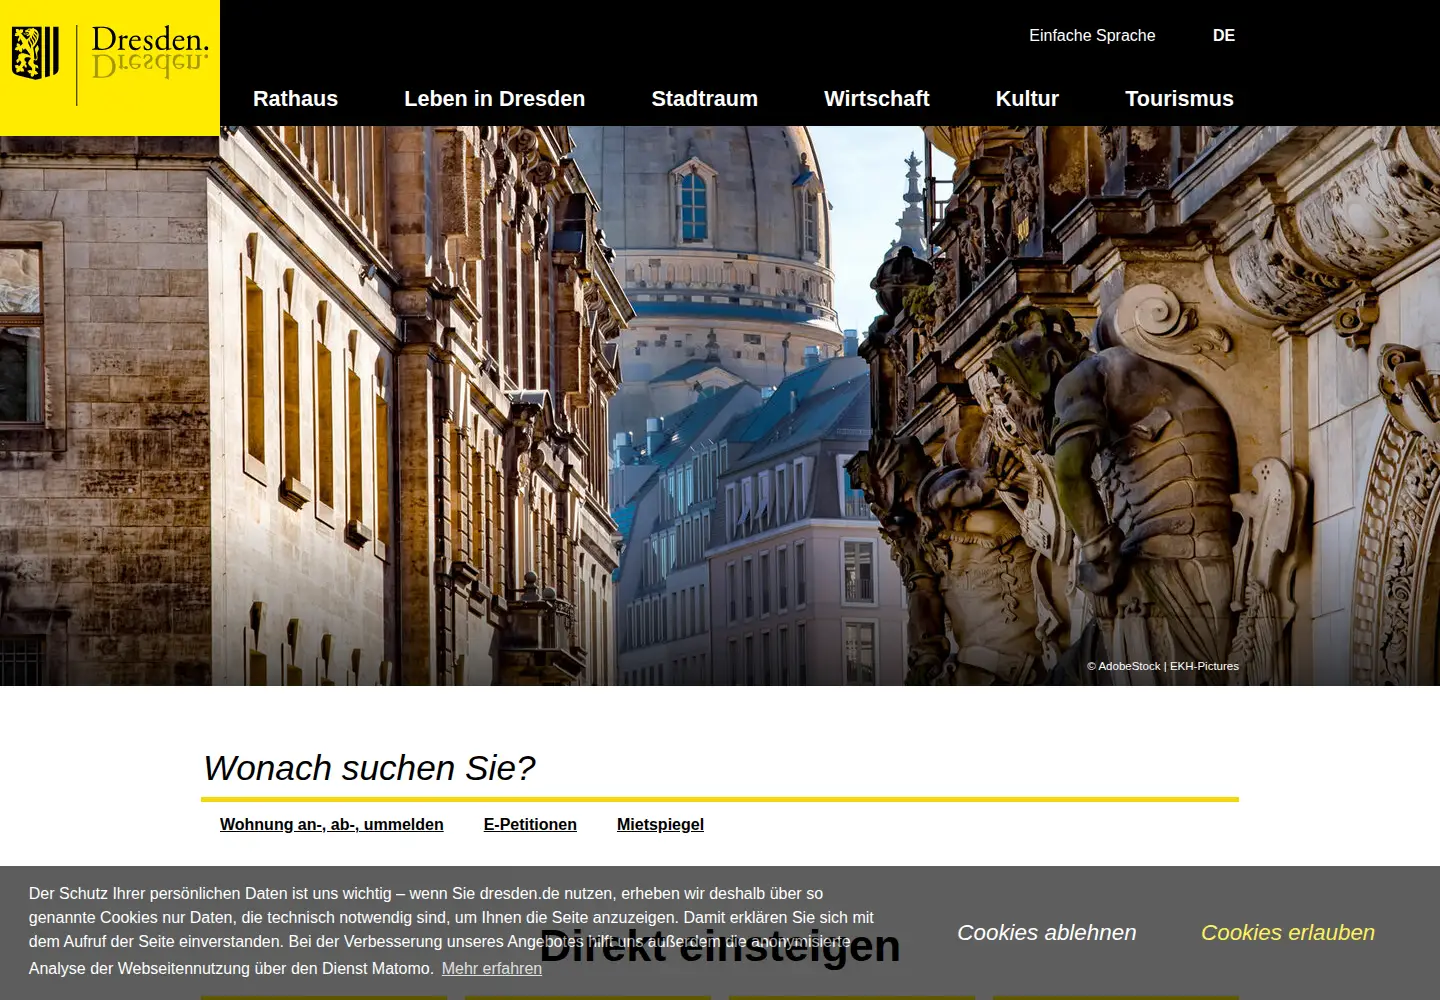Click the 'Wonach suchen Sie?' search field
Image resolution: width=1440 pixels, height=1000 pixels.
[x=719, y=768]
